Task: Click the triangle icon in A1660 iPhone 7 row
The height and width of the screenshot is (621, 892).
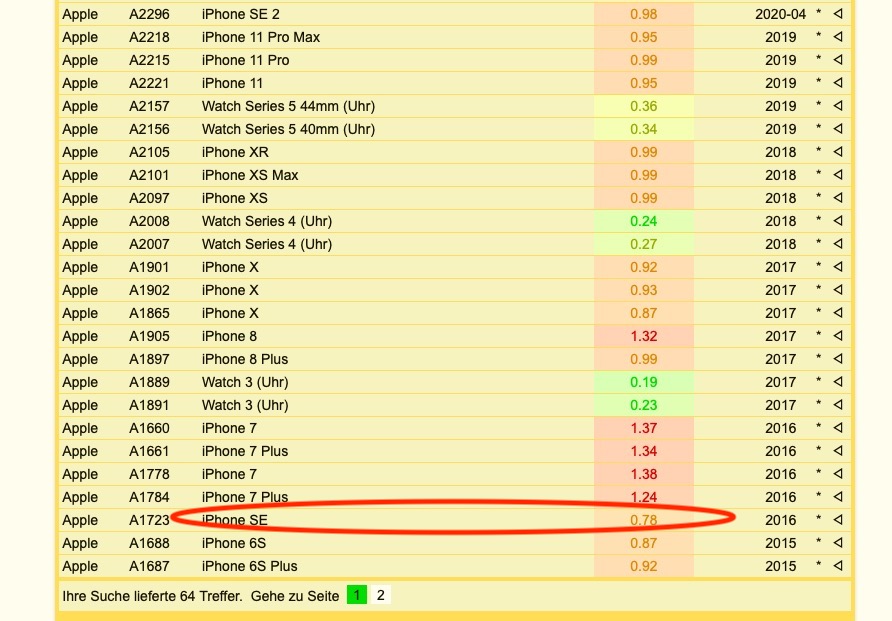Action: pyautogui.click(x=838, y=428)
